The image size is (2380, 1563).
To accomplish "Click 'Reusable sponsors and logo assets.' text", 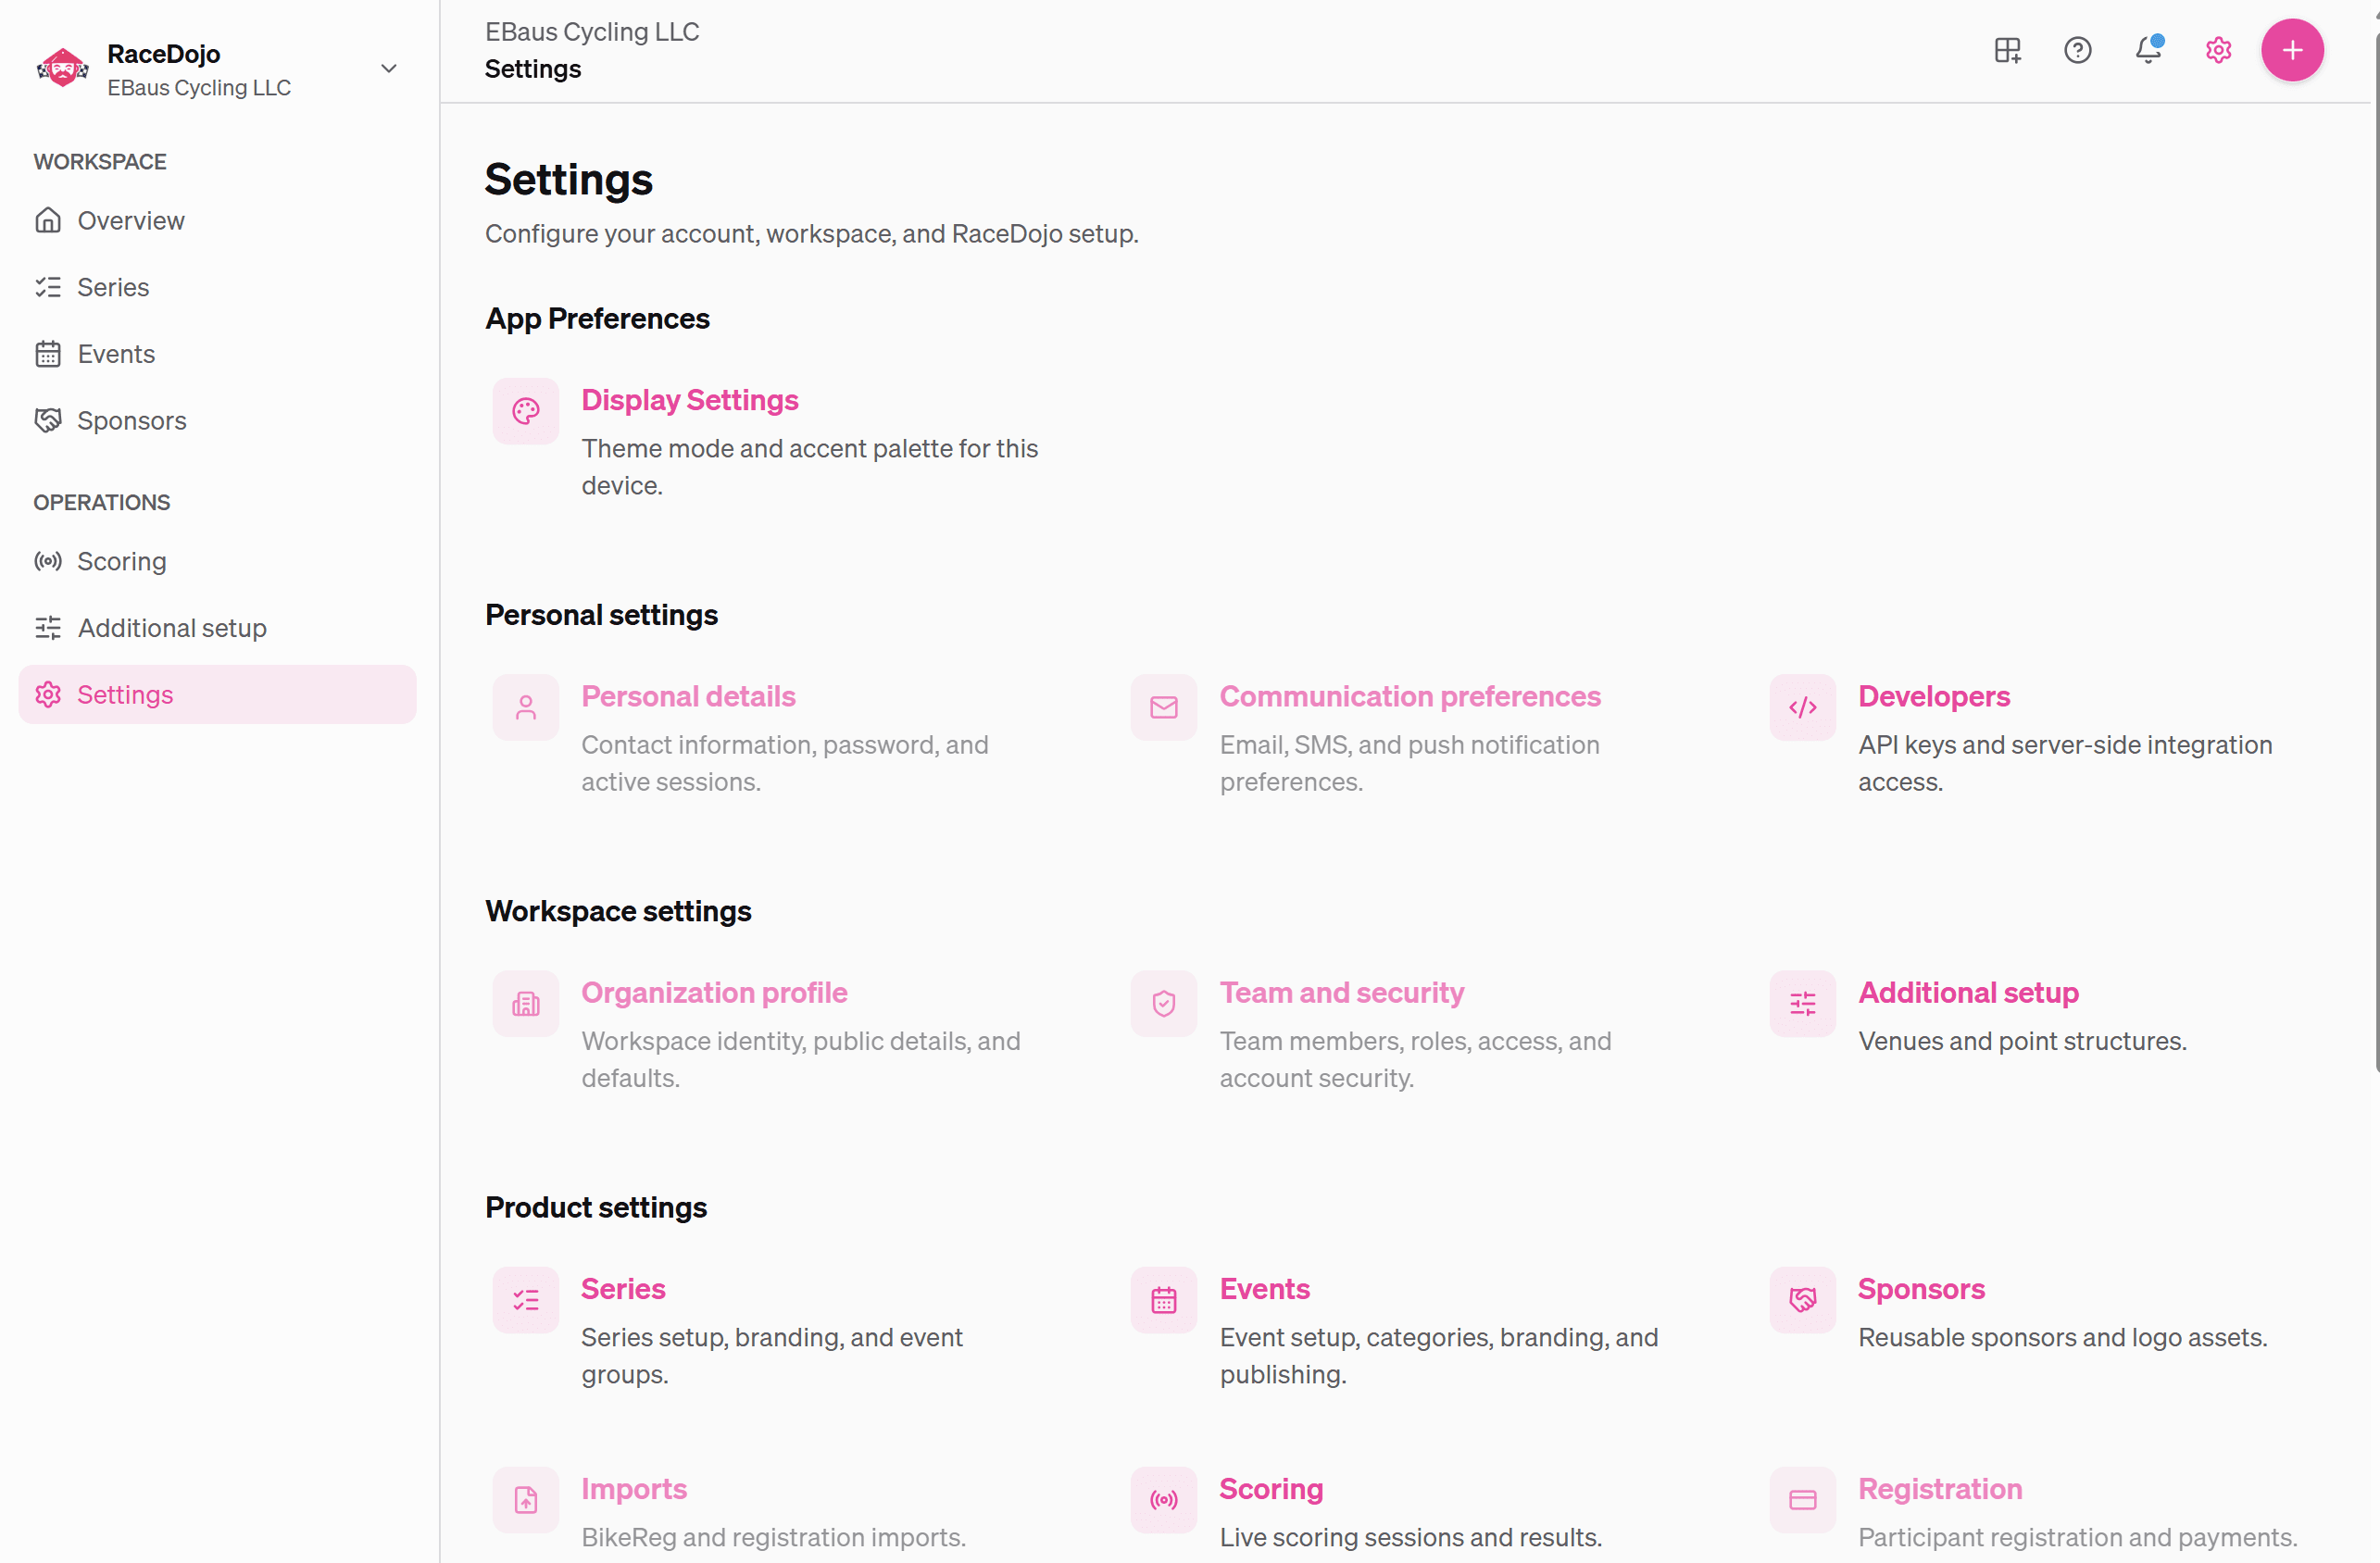I will tap(2062, 1337).
